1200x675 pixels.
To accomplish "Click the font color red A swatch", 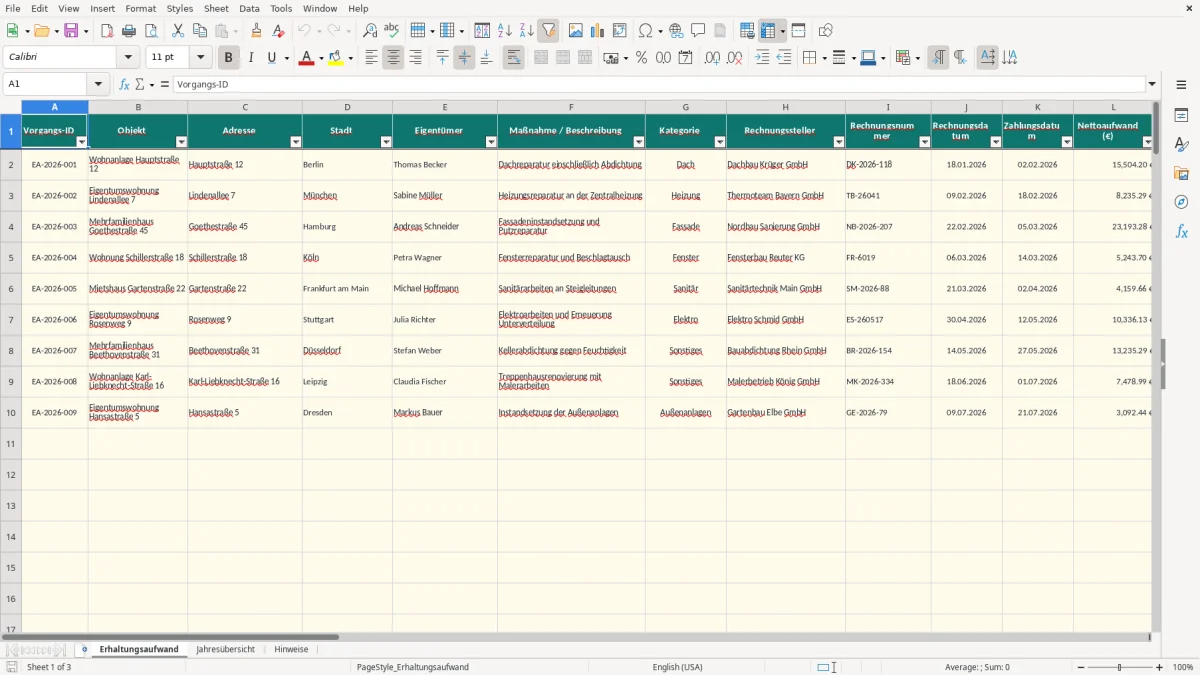I will [x=306, y=58].
